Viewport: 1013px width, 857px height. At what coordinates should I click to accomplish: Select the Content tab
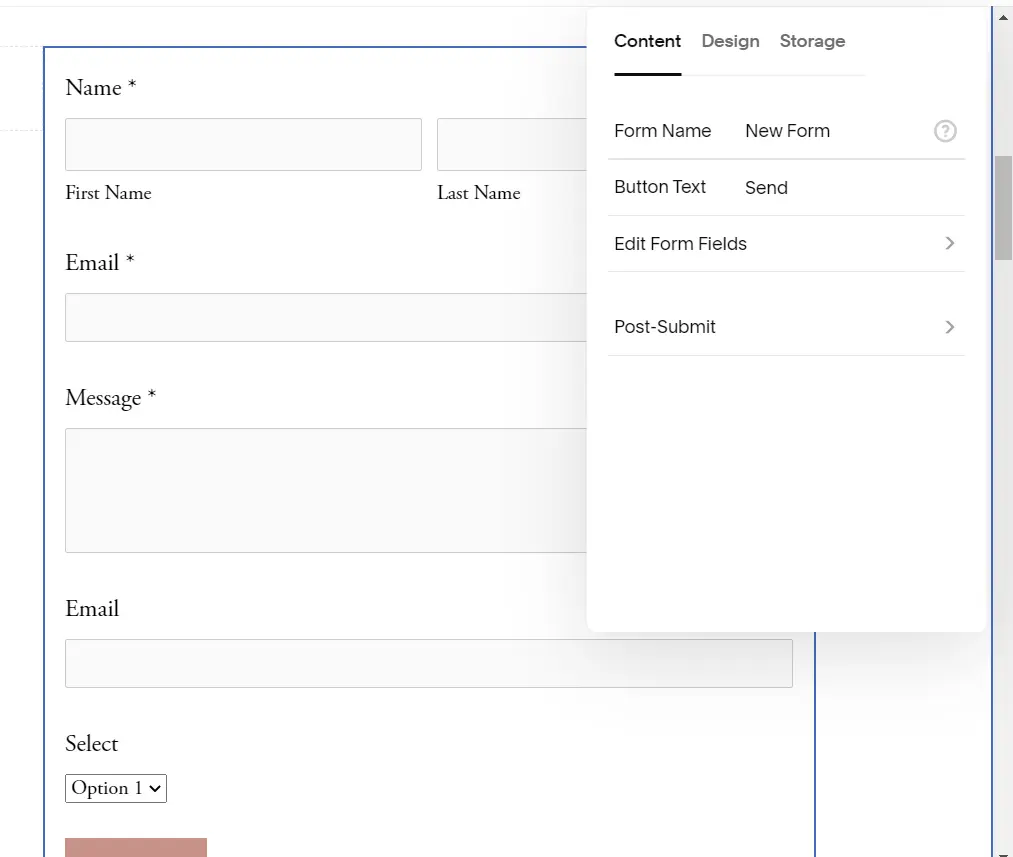[647, 41]
